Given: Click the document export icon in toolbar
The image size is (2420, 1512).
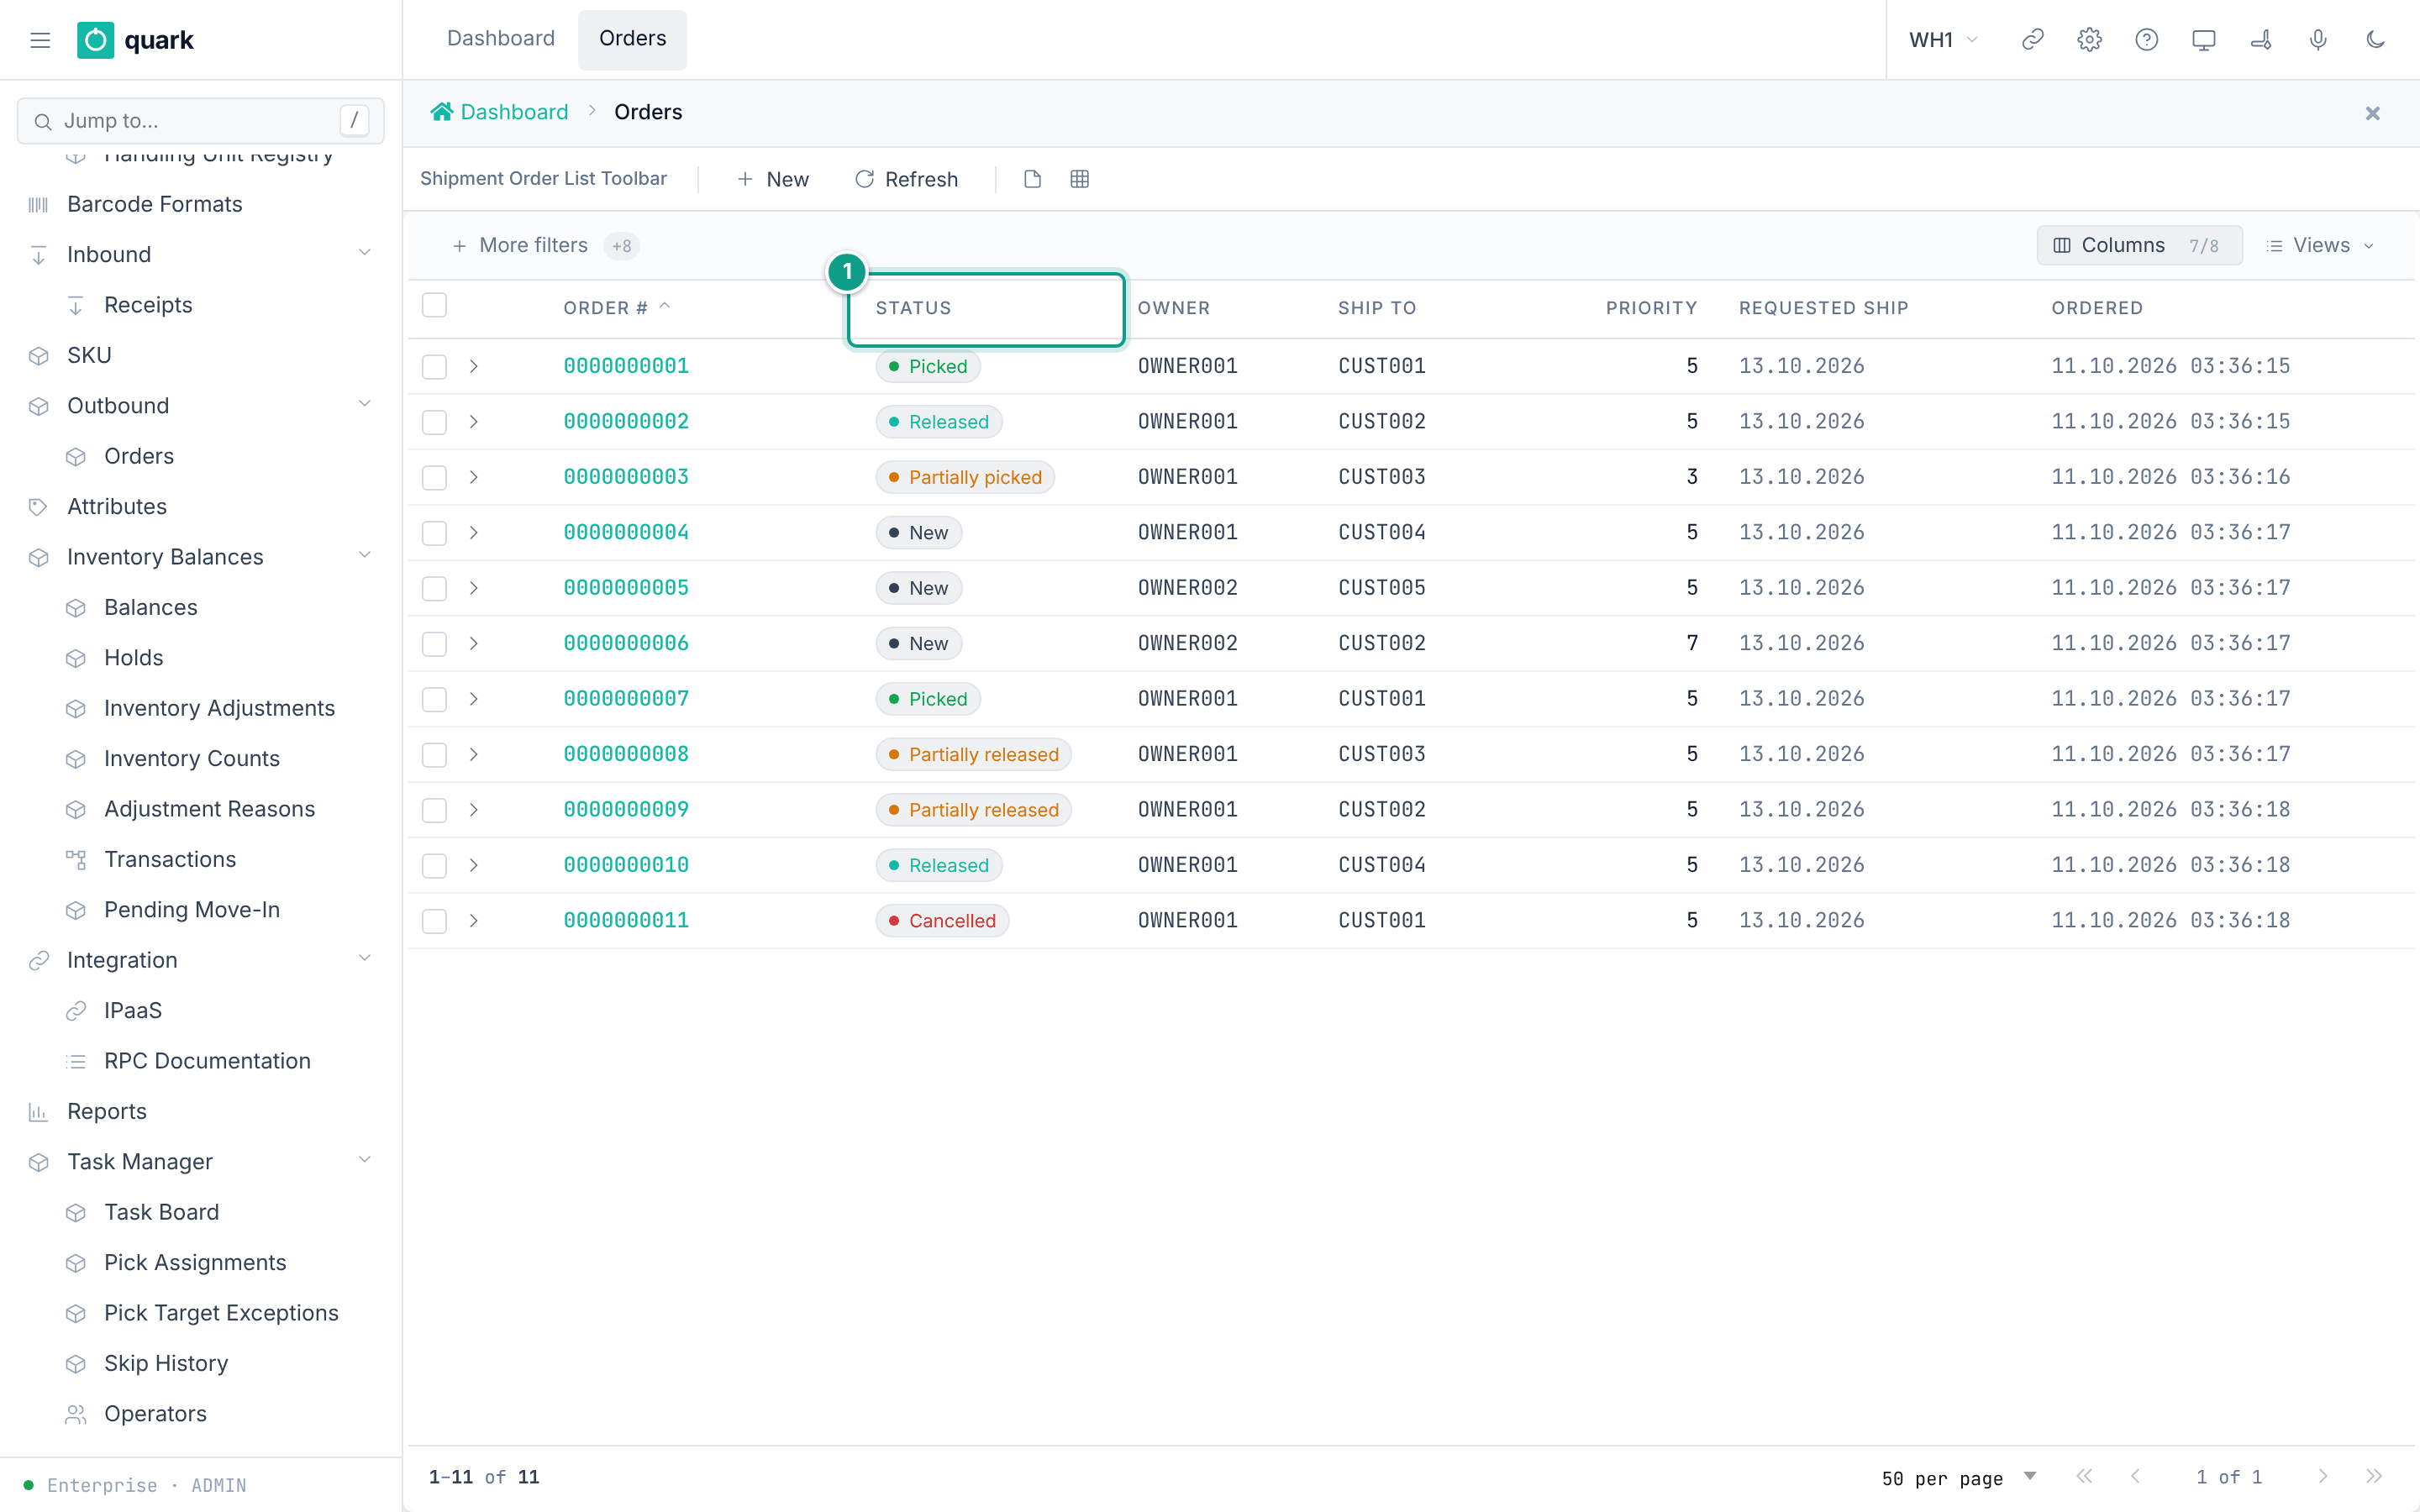Looking at the screenshot, I should (1032, 179).
